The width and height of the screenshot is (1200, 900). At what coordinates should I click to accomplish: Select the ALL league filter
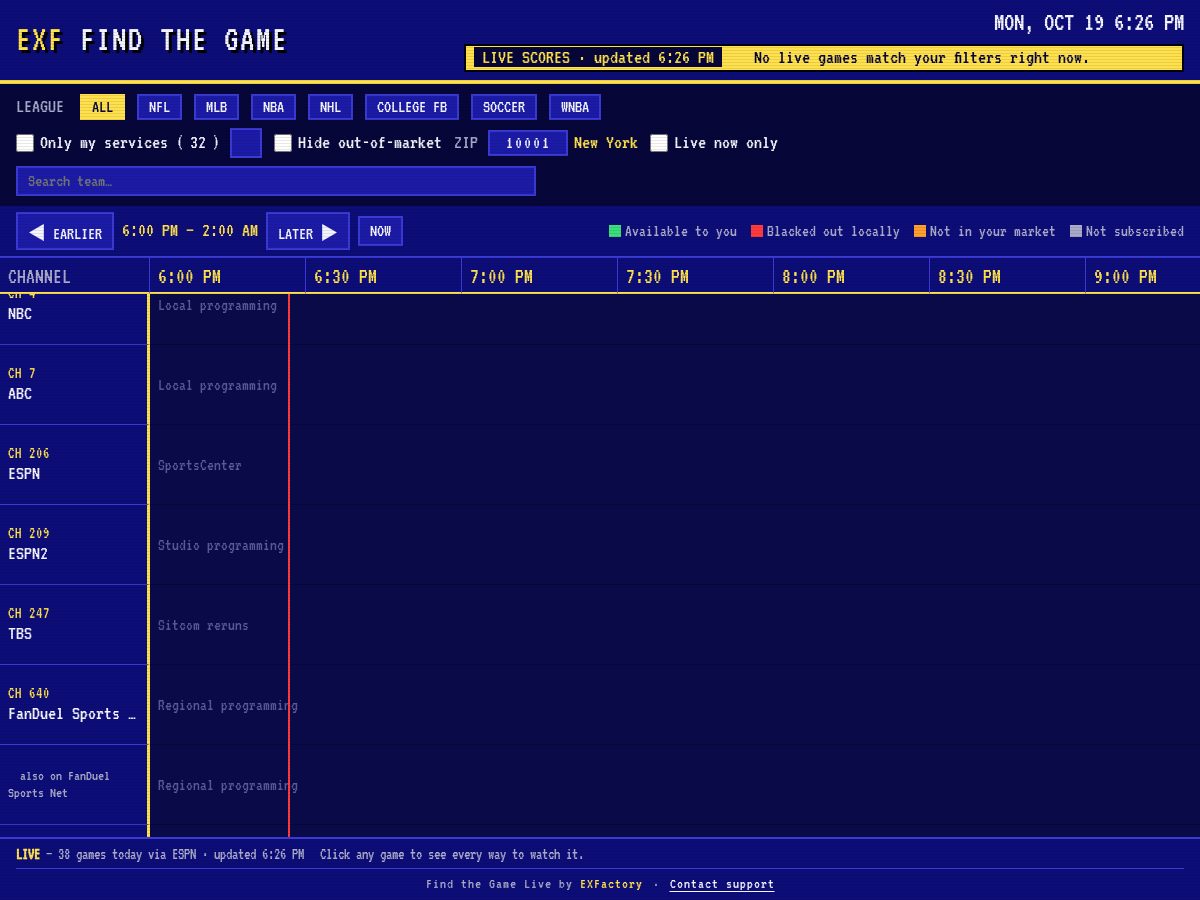pyautogui.click(x=102, y=107)
